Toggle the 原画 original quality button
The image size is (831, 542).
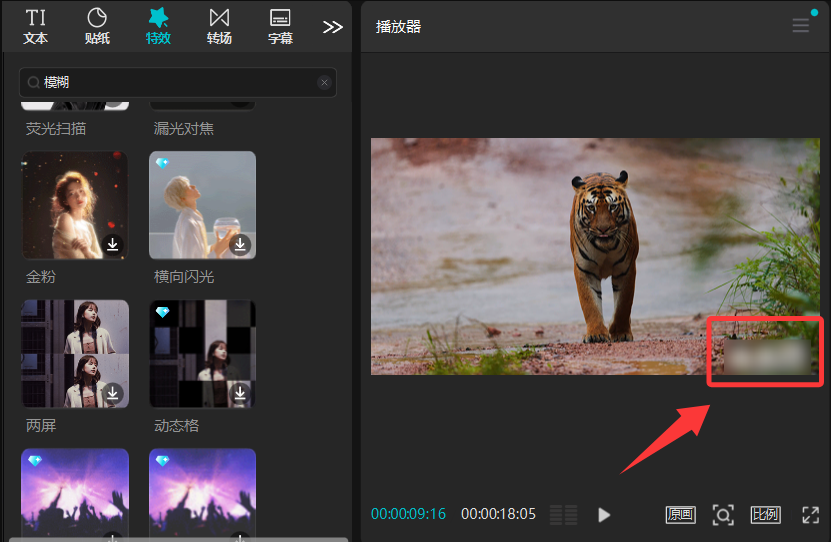(x=680, y=515)
